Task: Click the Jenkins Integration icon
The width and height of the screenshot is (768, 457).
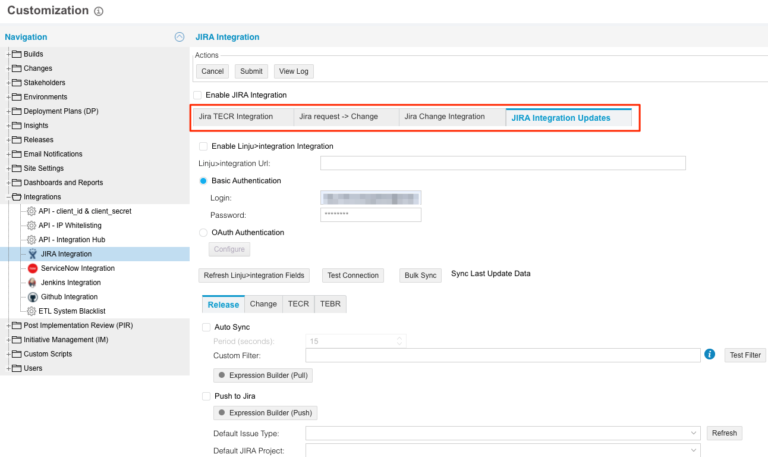Action: (32, 283)
